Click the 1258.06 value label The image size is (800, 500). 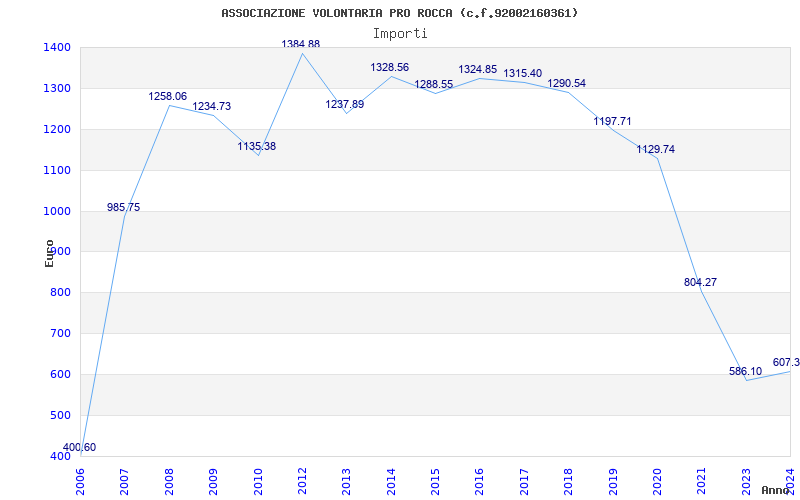(167, 96)
